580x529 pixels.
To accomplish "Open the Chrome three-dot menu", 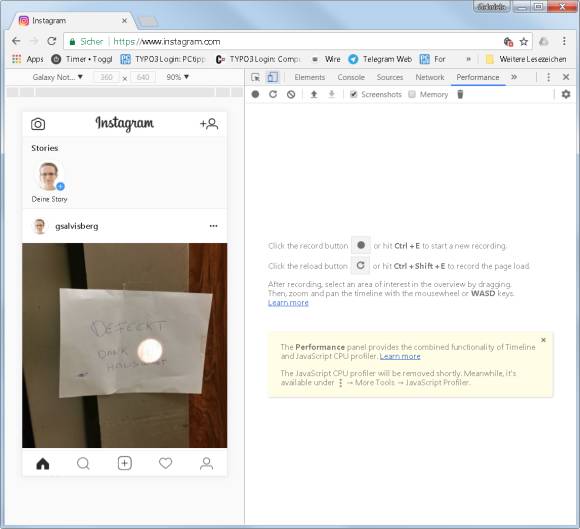I will coord(564,41).
